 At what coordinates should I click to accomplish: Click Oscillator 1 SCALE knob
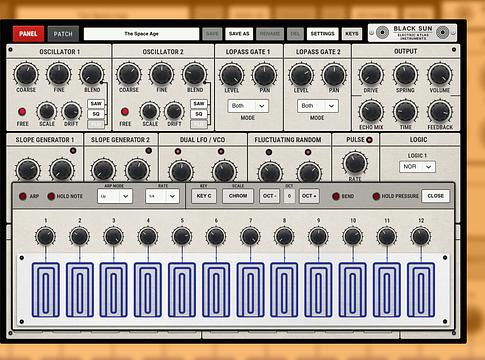click(47, 111)
